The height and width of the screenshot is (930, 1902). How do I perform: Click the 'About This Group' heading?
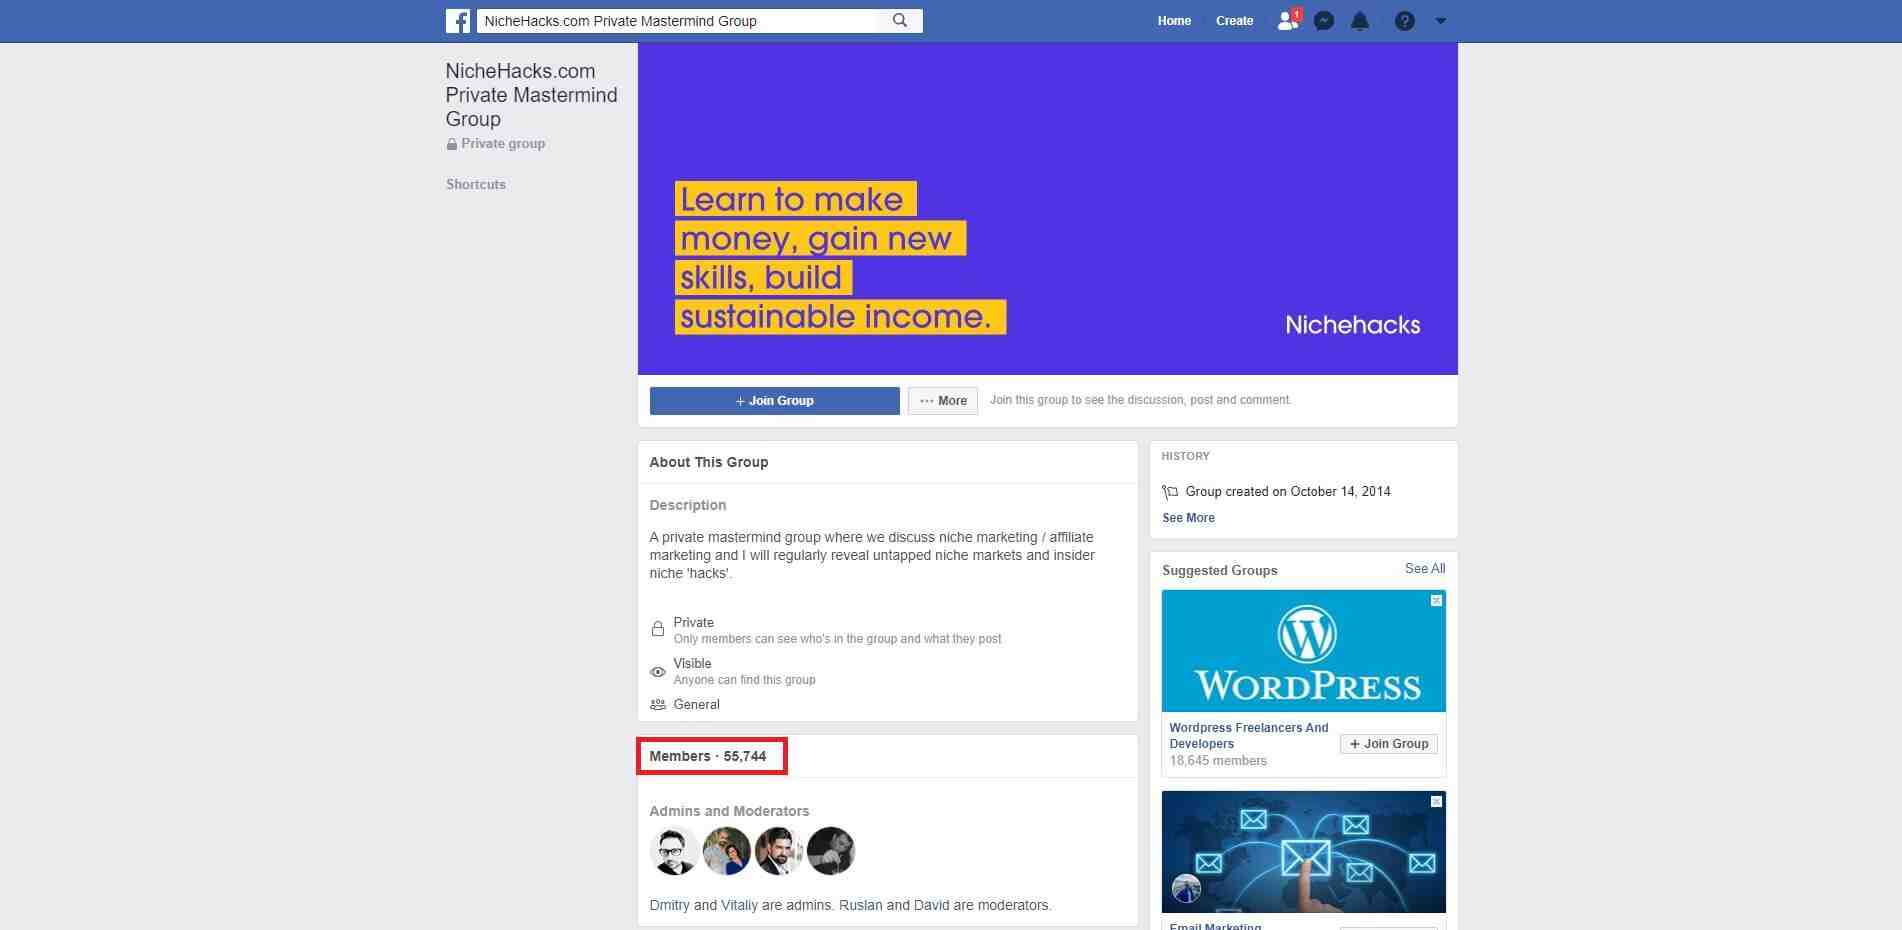709,462
